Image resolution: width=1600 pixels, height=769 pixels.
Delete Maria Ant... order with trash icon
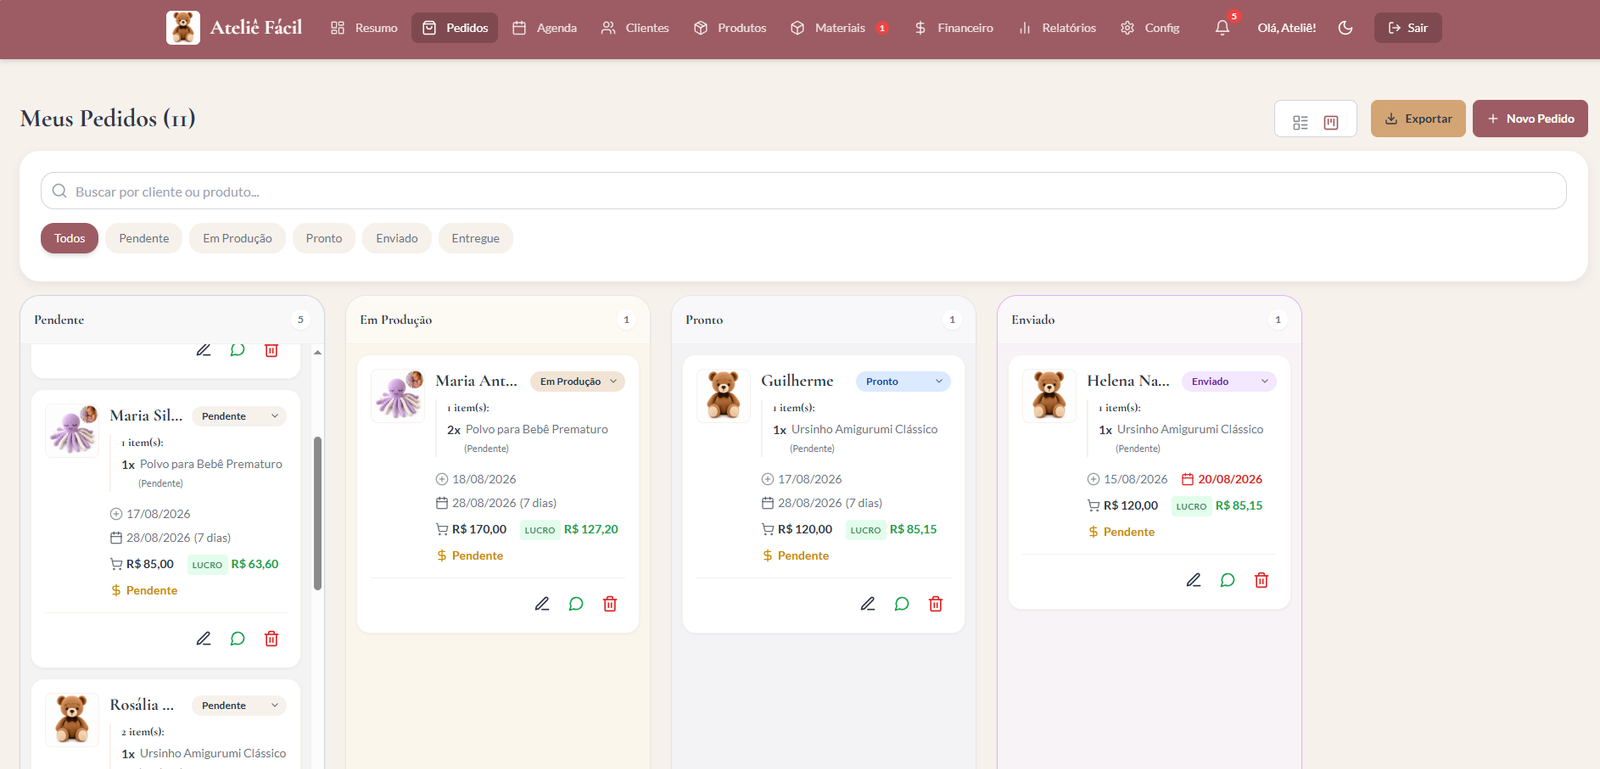click(610, 604)
